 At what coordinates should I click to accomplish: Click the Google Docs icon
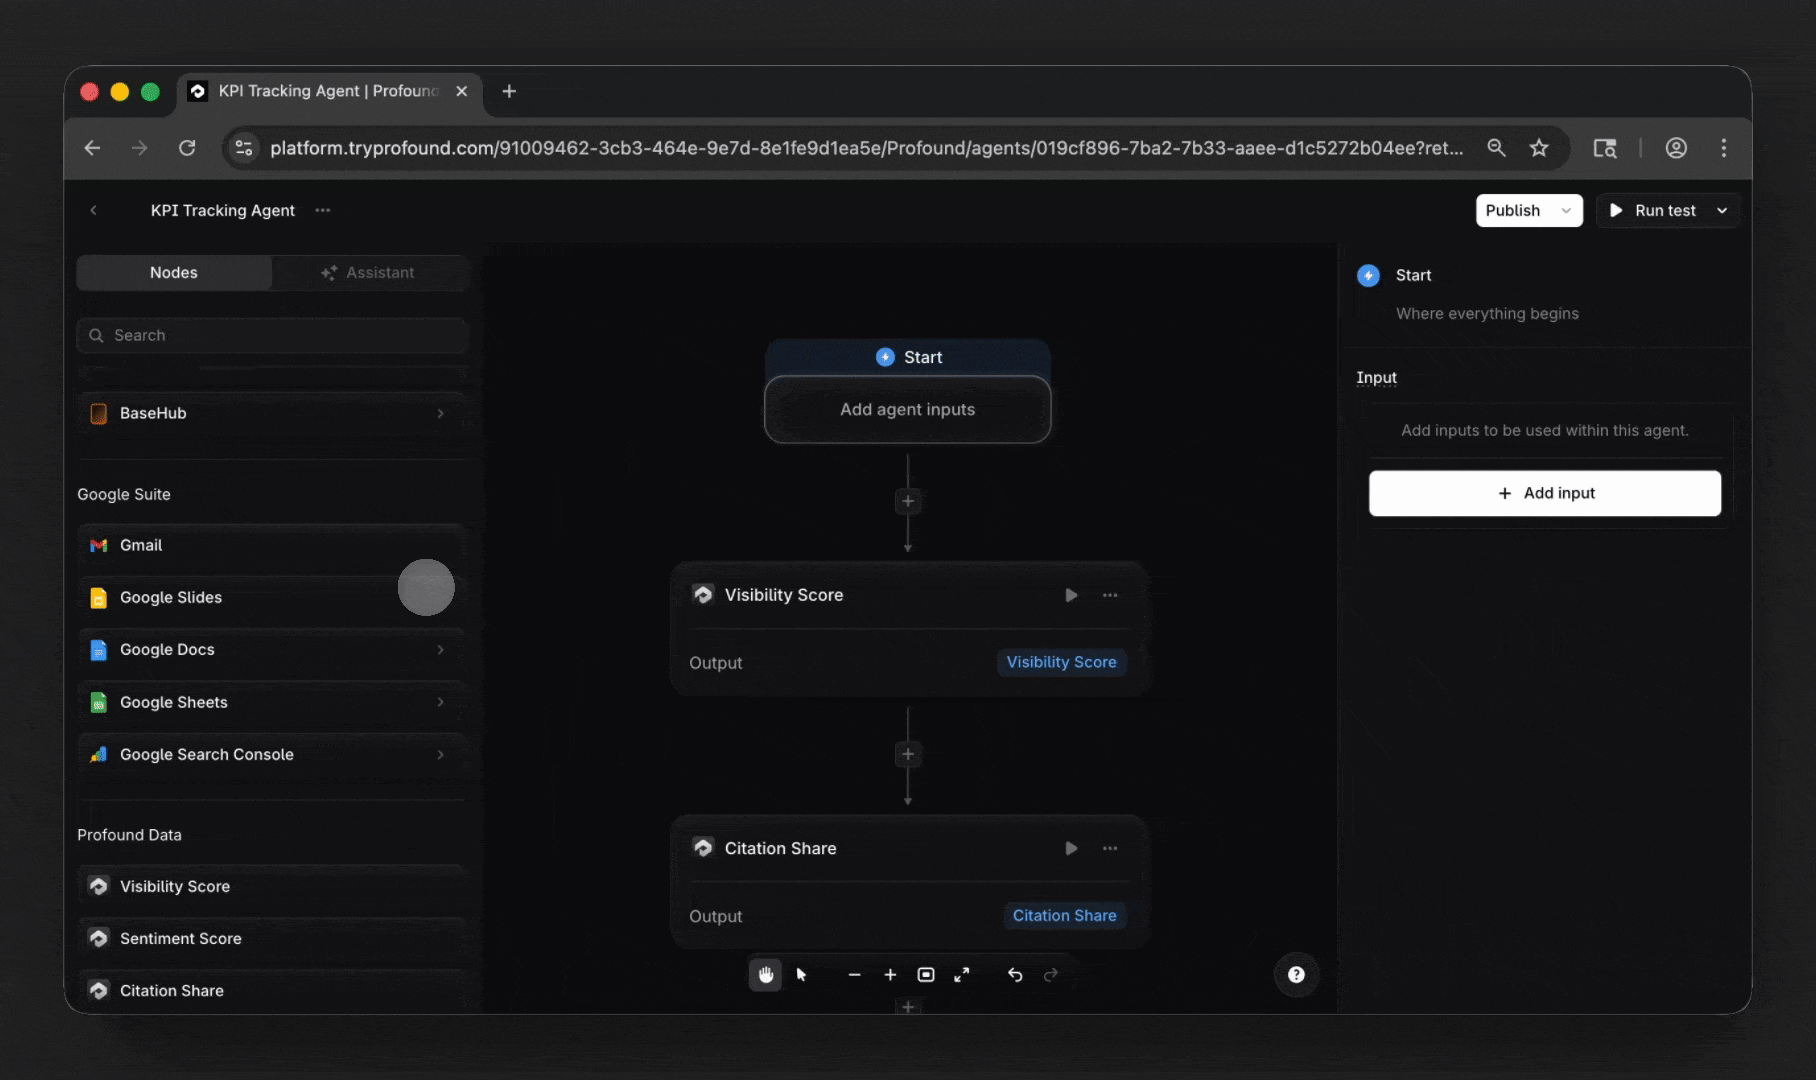click(x=98, y=650)
